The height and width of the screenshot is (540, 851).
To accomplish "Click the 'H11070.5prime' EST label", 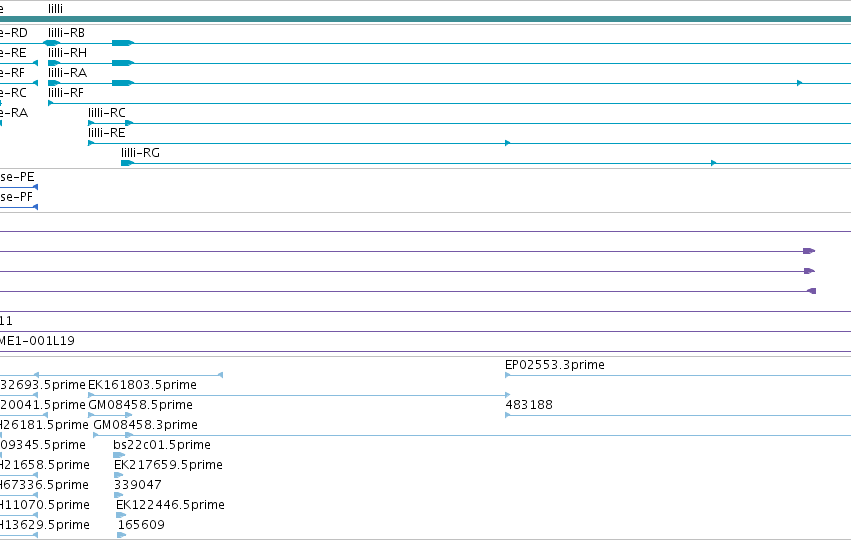I will click(x=45, y=505).
